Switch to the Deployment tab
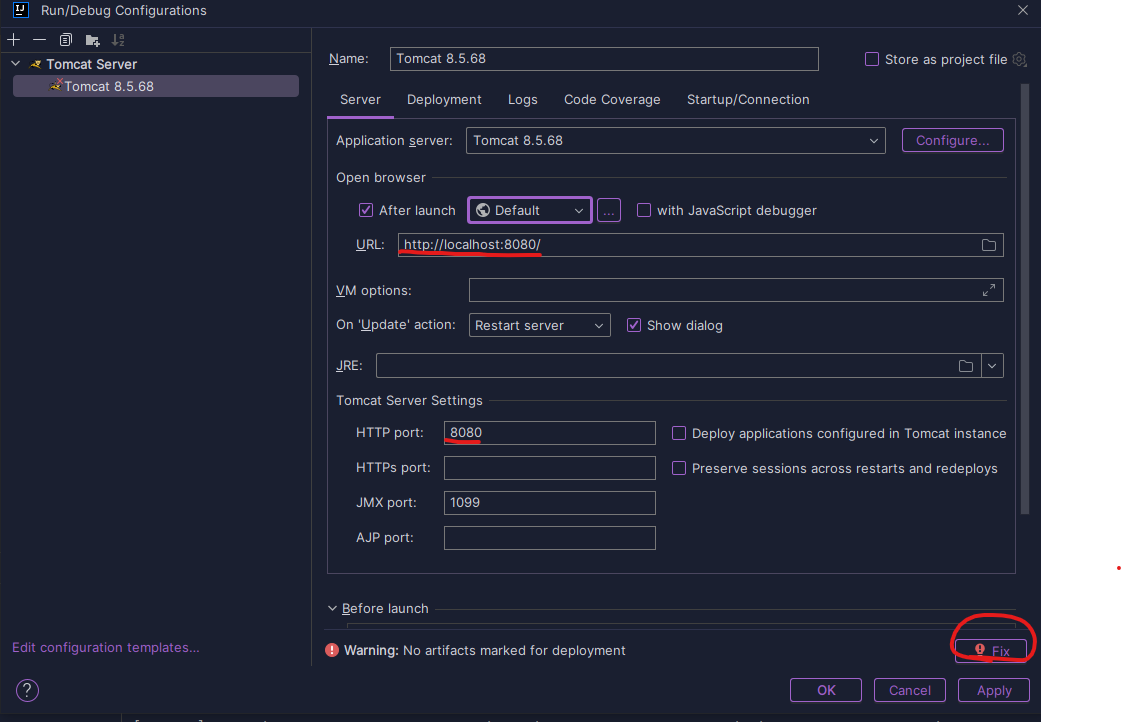 click(x=444, y=99)
